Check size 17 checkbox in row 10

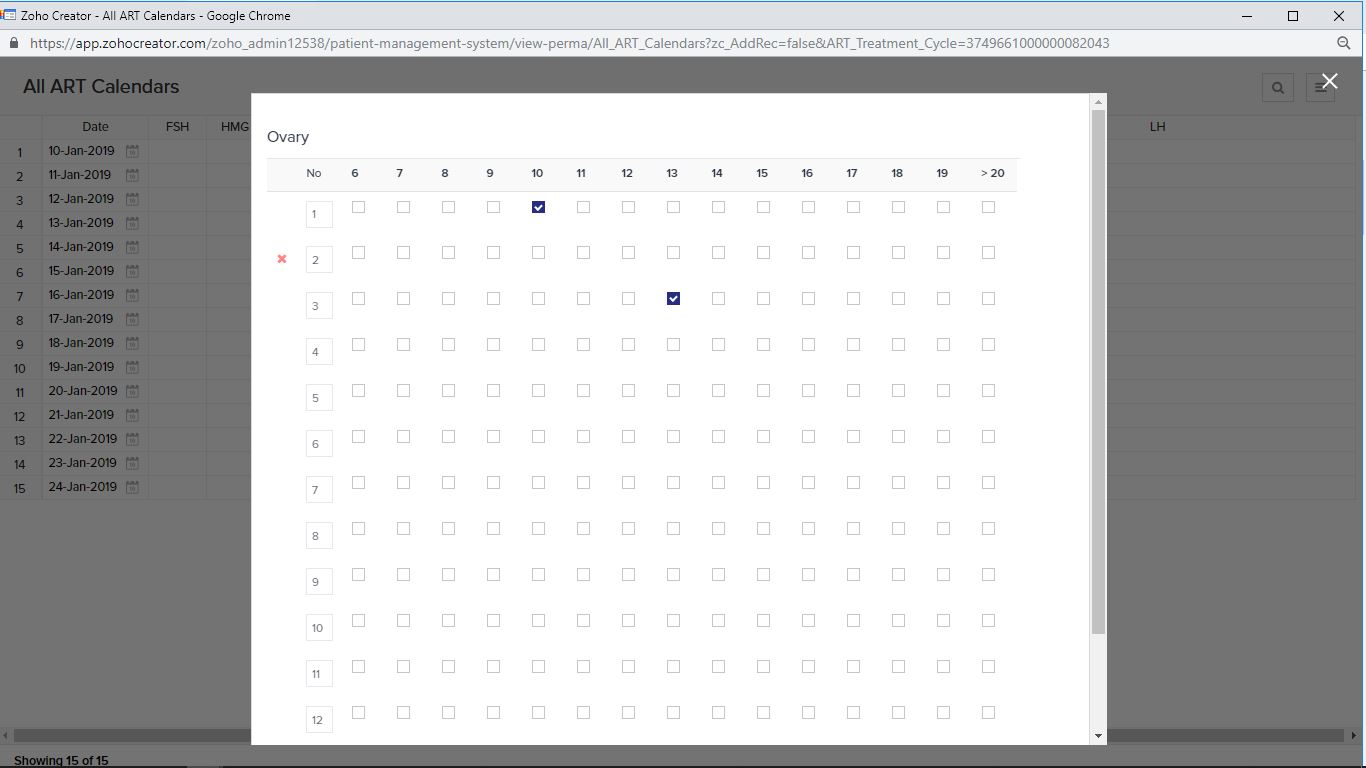point(853,621)
